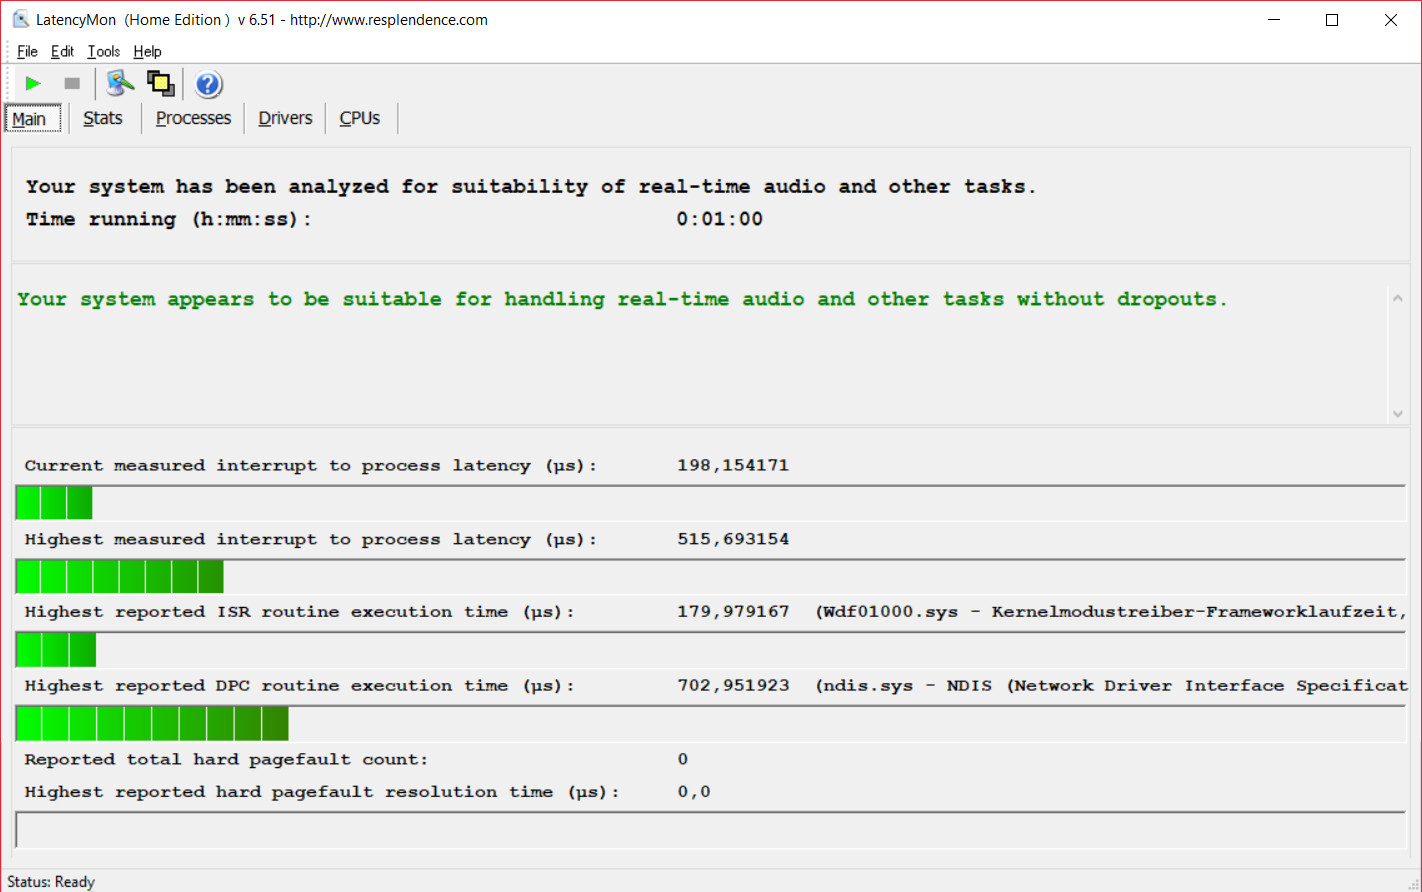Viewport: 1422px width, 892px height.
Task: Click 'Highest reported ISR routine execution time' label
Action: 299,612
